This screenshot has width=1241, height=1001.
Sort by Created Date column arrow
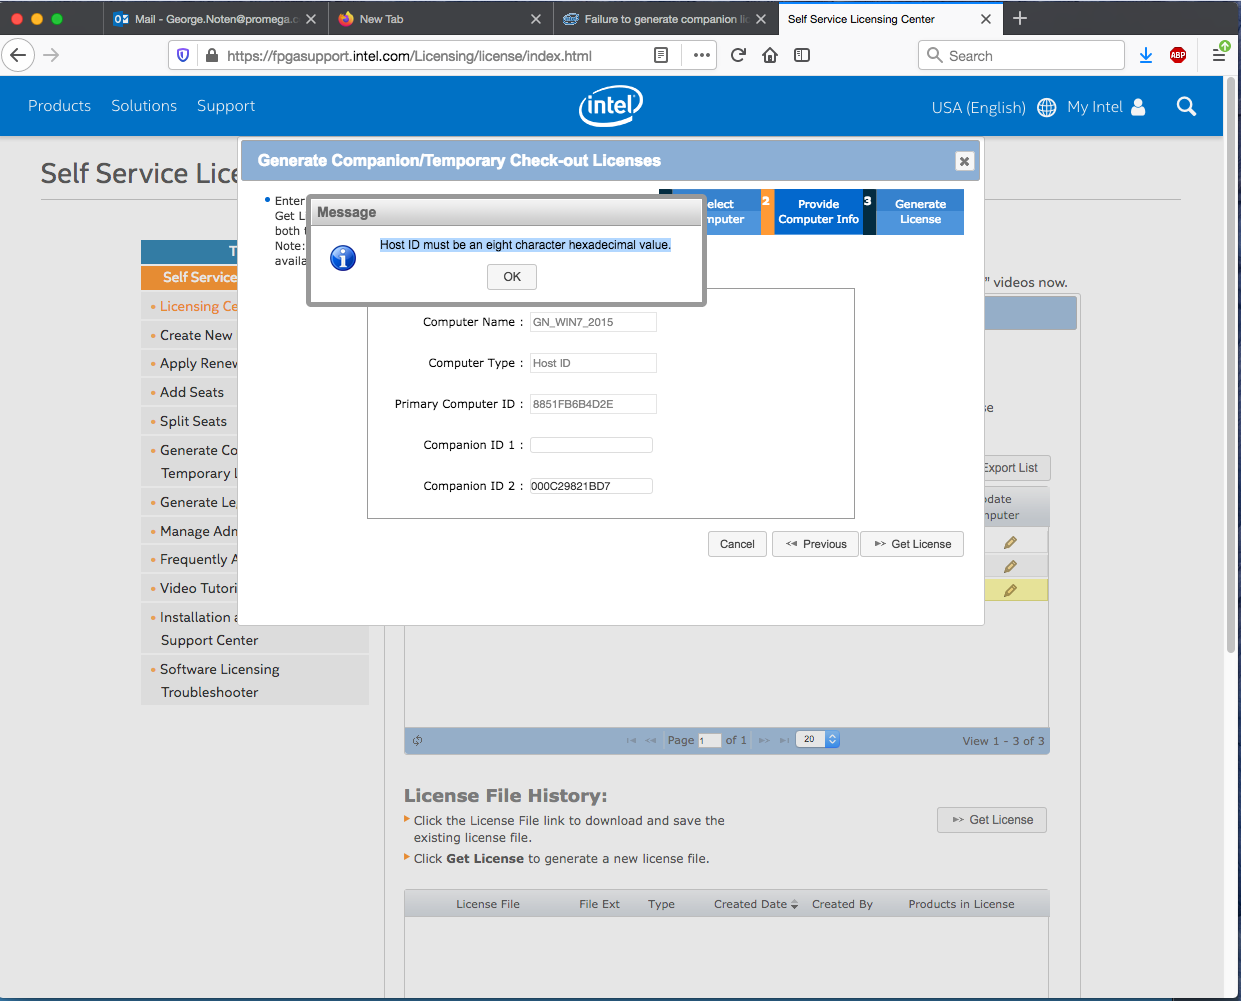(x=794, y=904)
